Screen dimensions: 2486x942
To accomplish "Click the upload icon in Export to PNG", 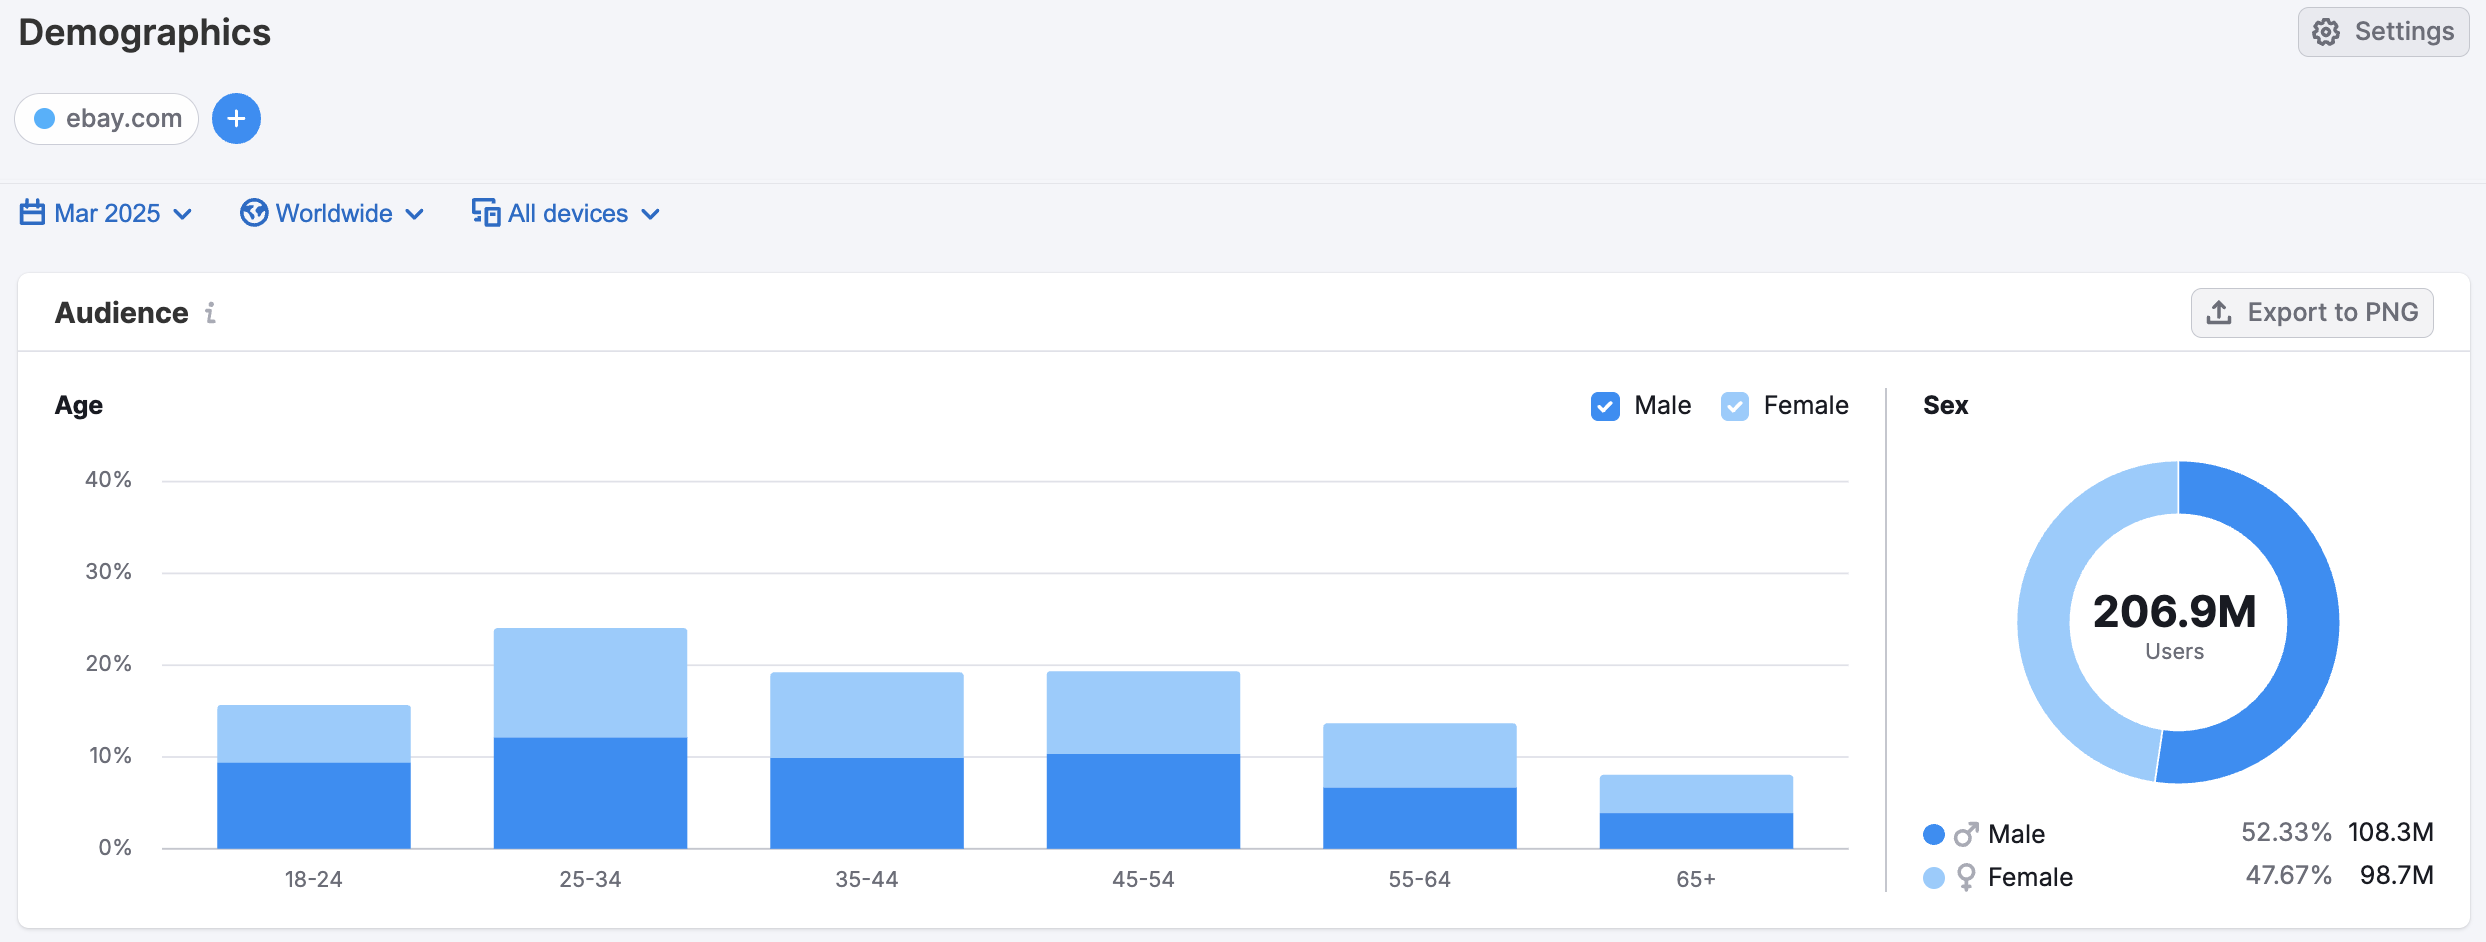I will [x=2221, y=312].
